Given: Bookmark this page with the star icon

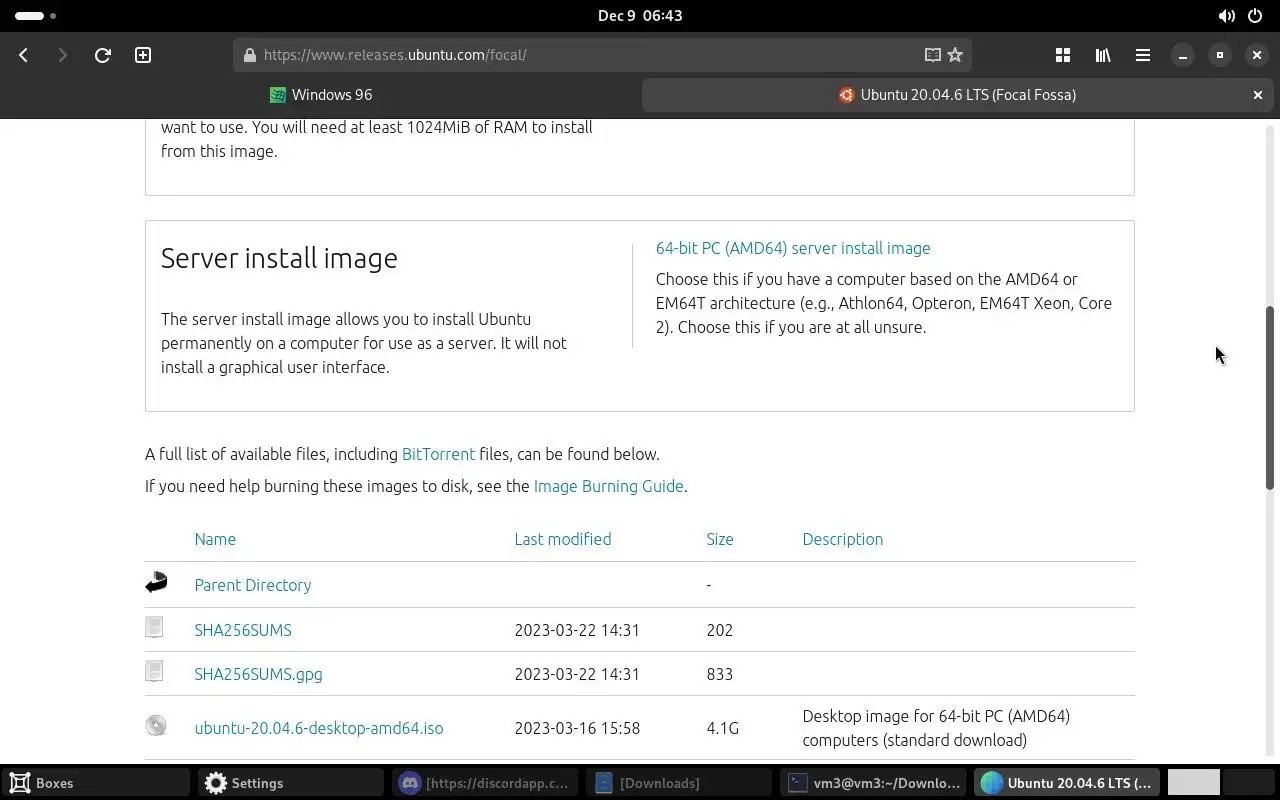Looking at the screenshot, I should 955,55.
